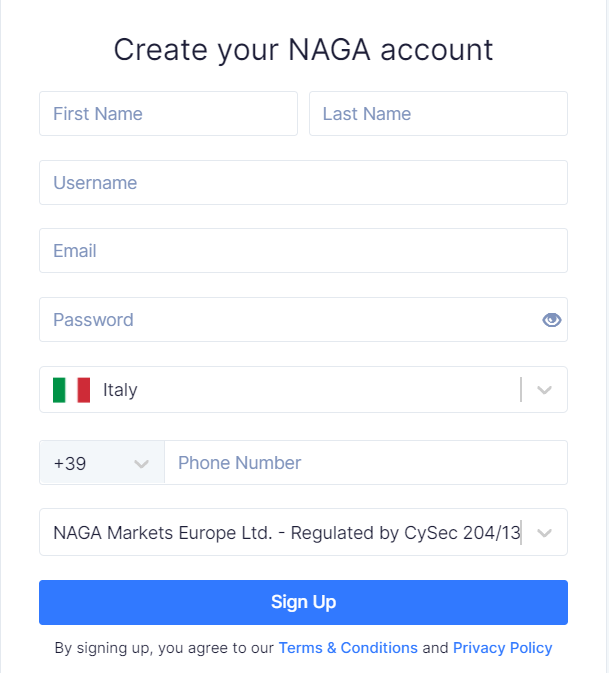
Task: Click the Sign Up button
Action: pos(303,602)
